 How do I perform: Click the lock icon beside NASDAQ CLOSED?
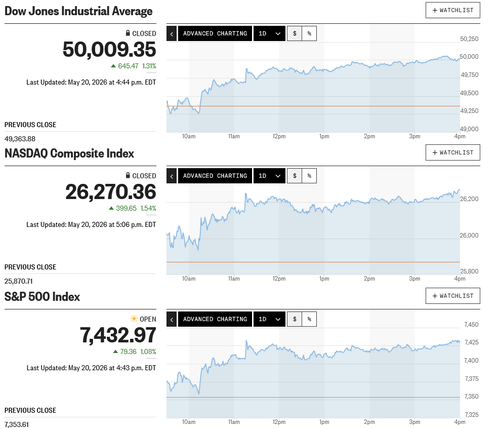tap(128, 175)
